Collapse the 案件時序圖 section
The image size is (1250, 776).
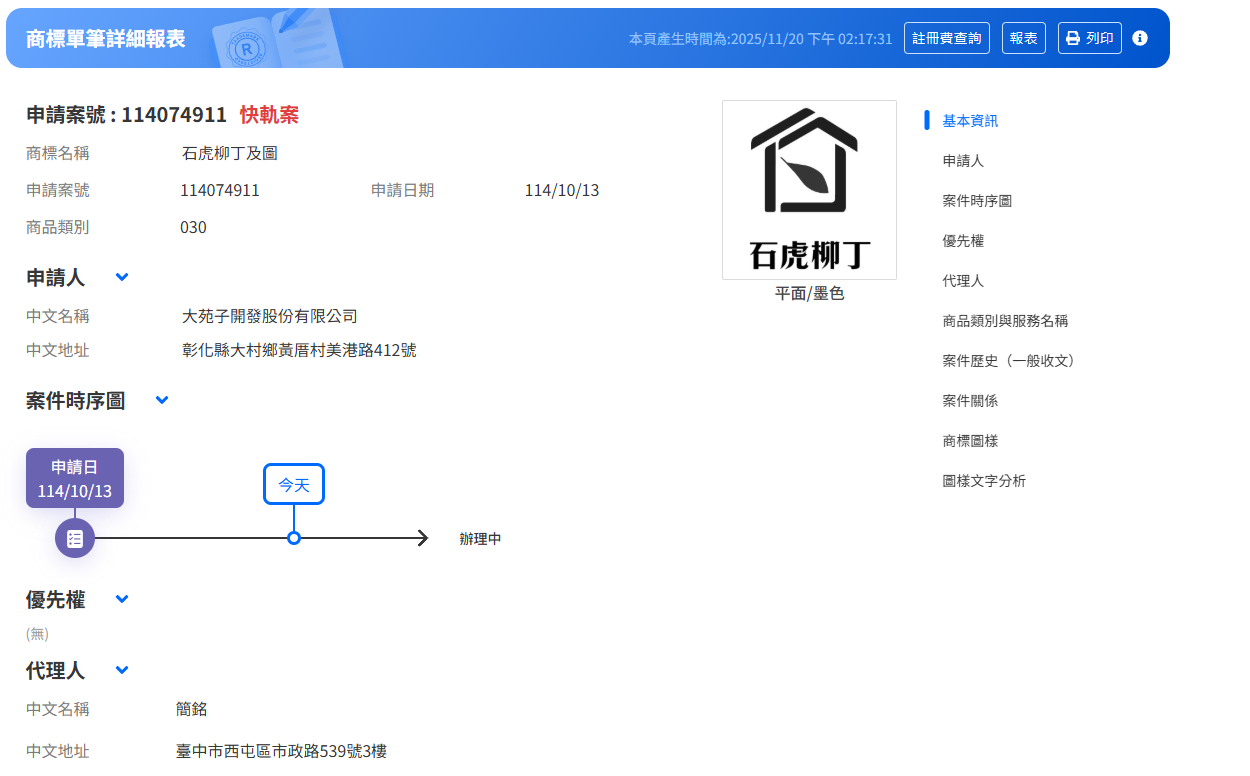161,399
